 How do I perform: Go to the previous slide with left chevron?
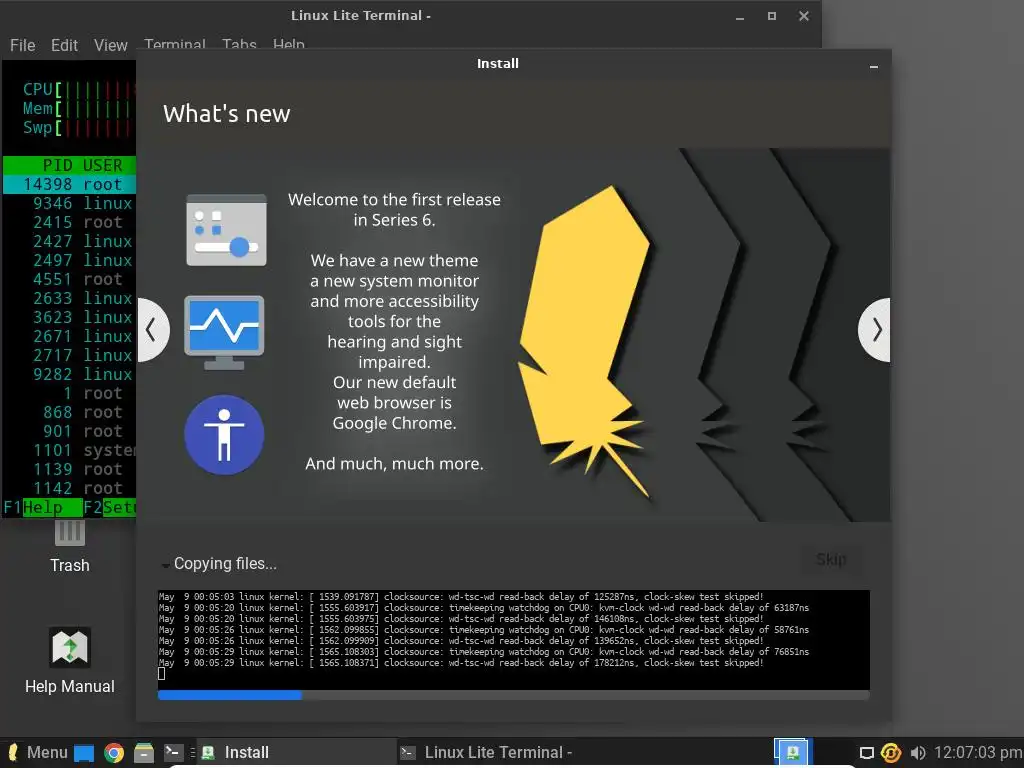tap(153, 330)
